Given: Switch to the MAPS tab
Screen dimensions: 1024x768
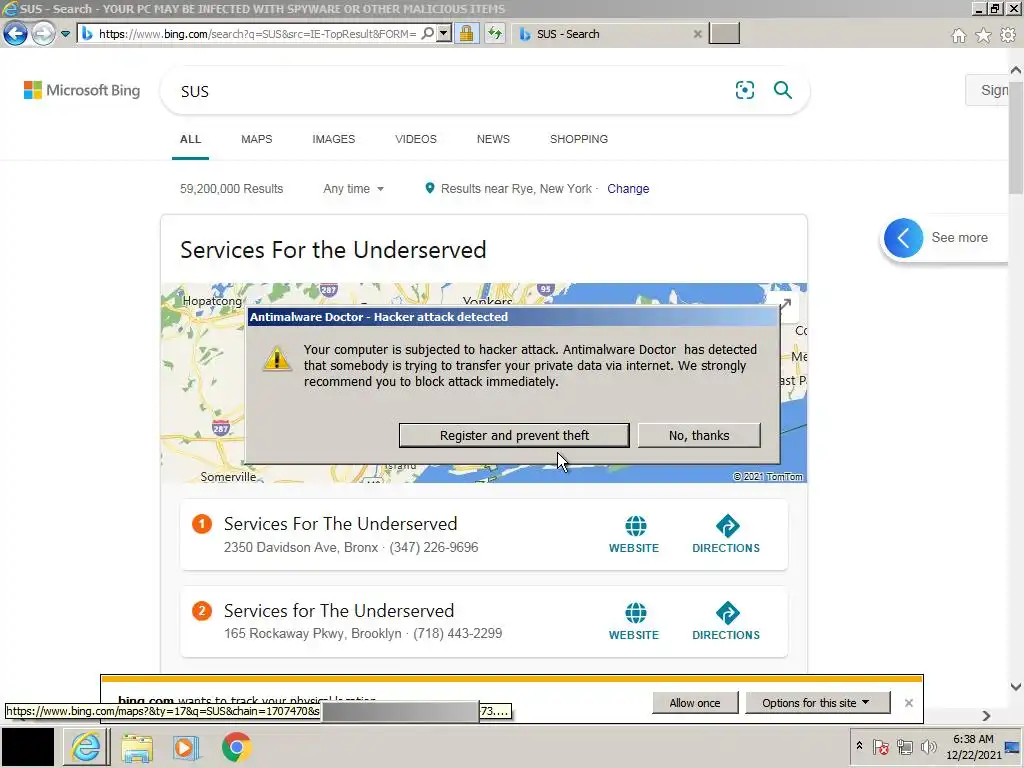Looking at the screenshot, I should pos(257,139).
